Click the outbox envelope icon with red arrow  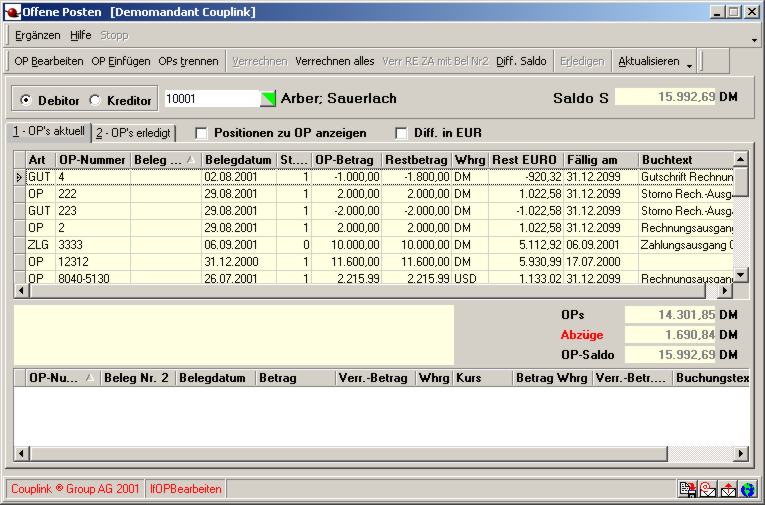728,489
